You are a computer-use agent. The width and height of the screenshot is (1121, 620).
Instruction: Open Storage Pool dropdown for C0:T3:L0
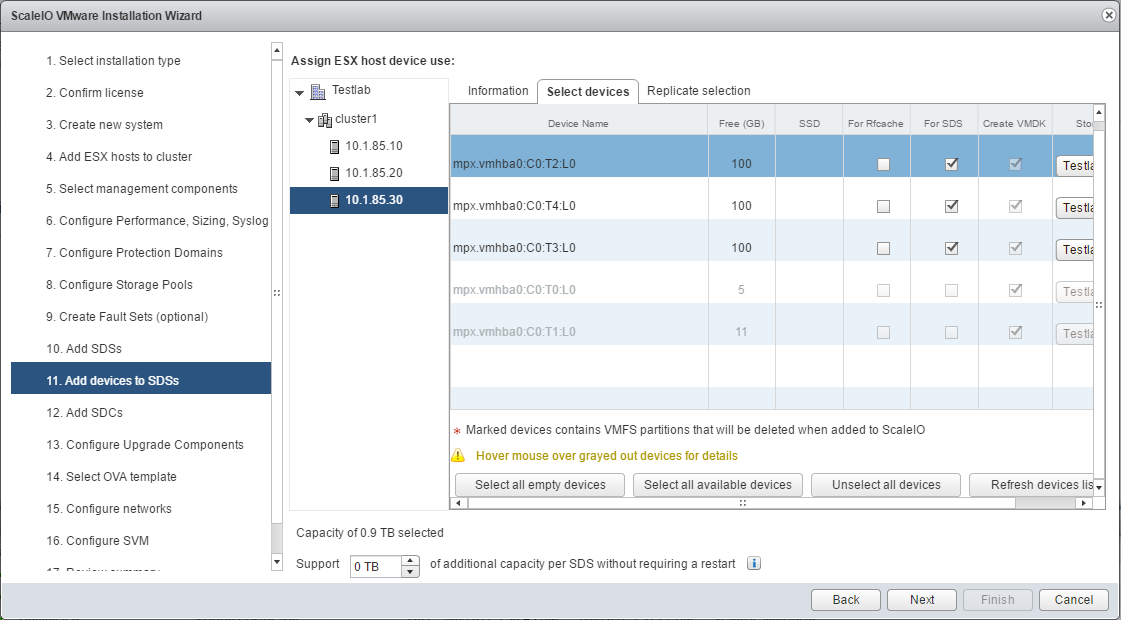pyautogui.click(x=1075, y=250)
